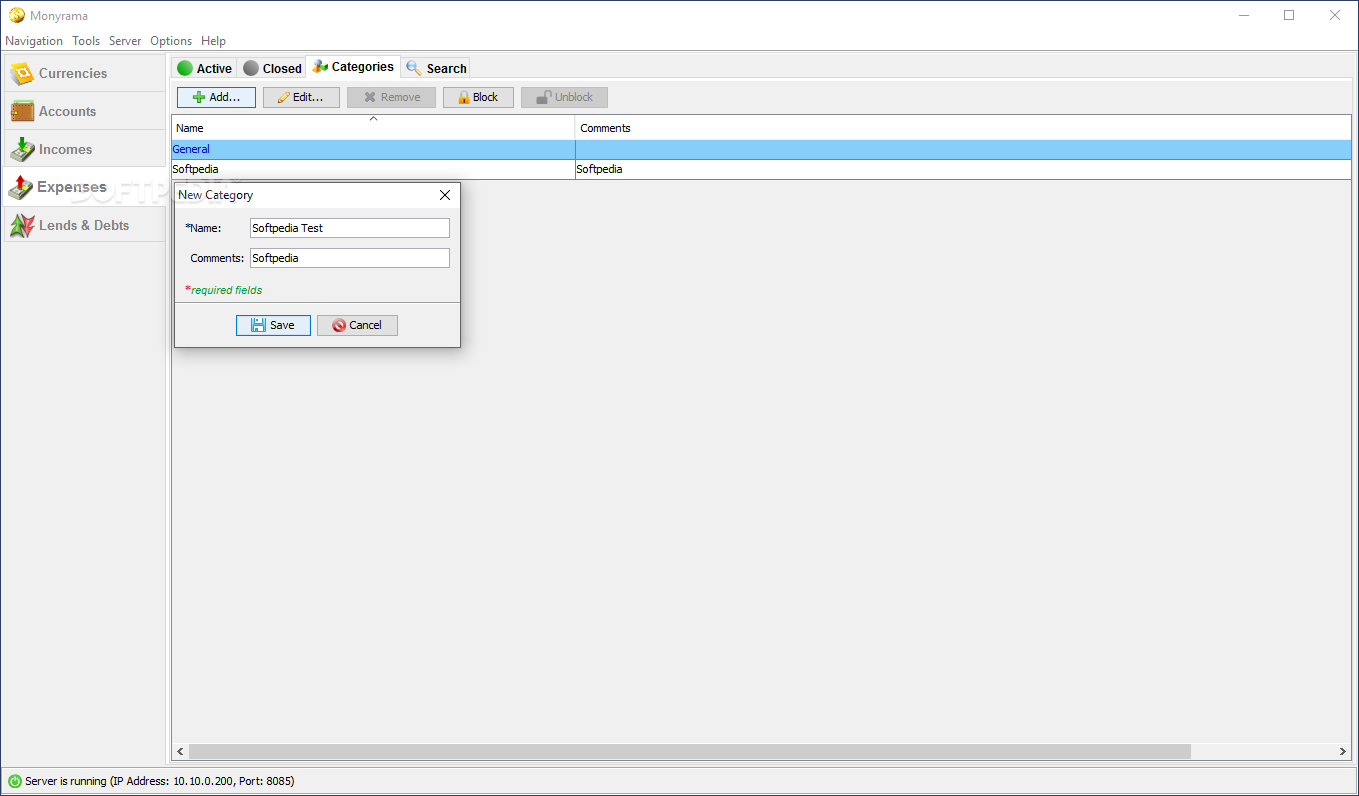Focus the Comments field in New Category

[x=350, y=258]
